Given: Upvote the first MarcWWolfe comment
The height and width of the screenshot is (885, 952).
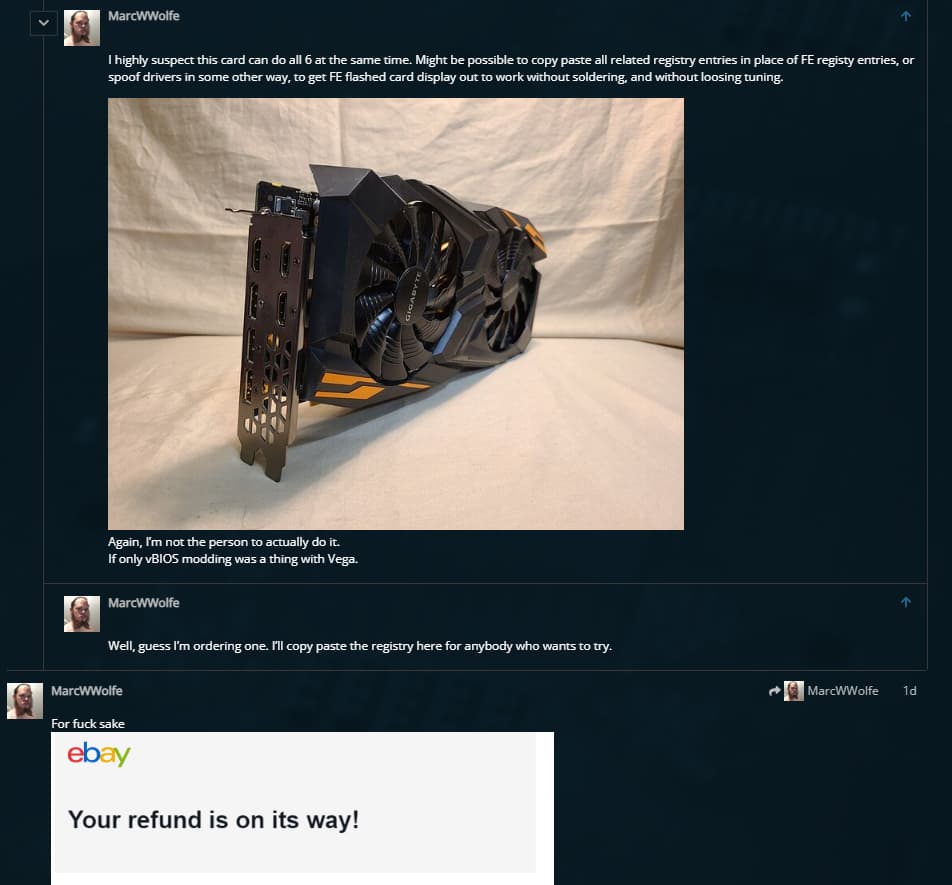Looking at the screenshot, I should point(905,16).
